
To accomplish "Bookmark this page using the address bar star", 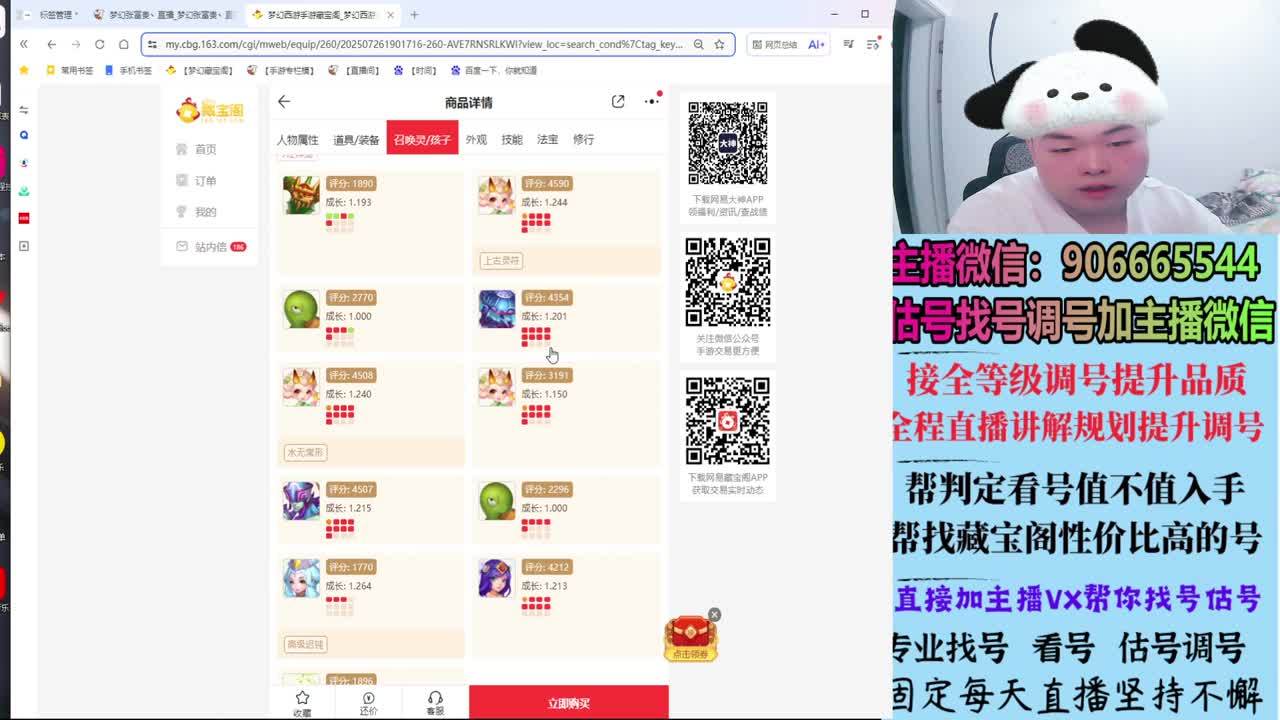I will point(719,44).
